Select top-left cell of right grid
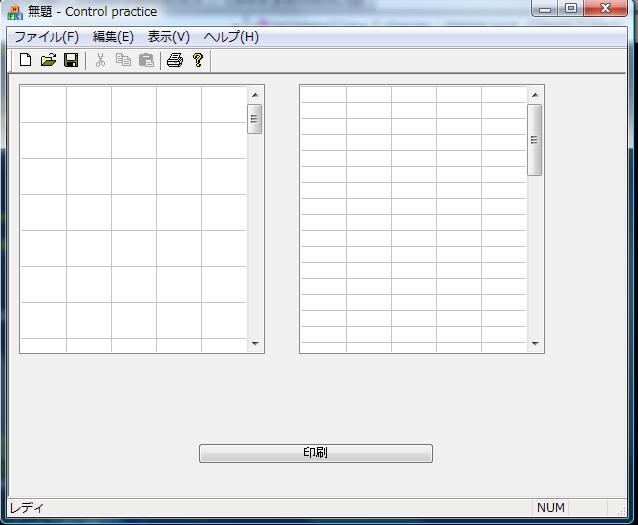638x525 pixels. click(324, 94)
